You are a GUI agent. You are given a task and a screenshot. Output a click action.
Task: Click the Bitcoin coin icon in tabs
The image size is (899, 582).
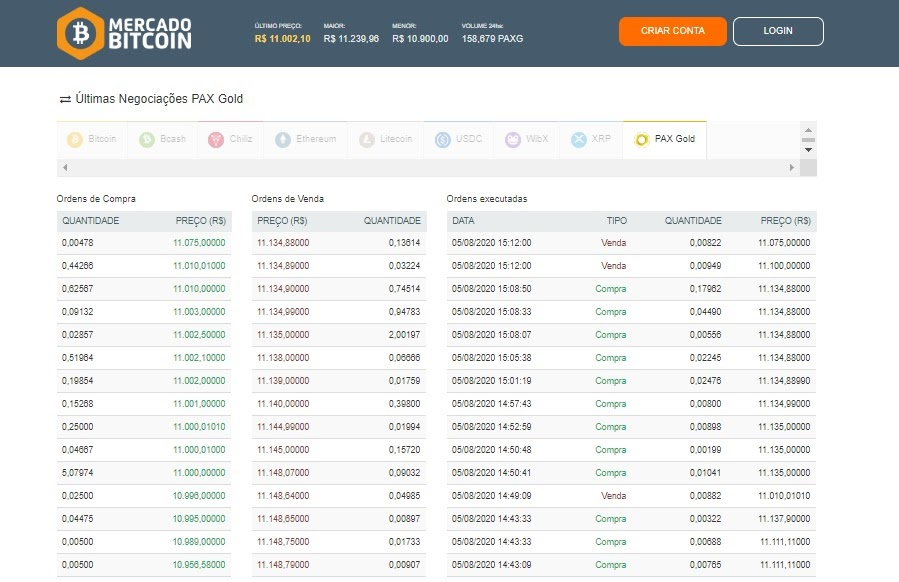(x=75, y=139)
